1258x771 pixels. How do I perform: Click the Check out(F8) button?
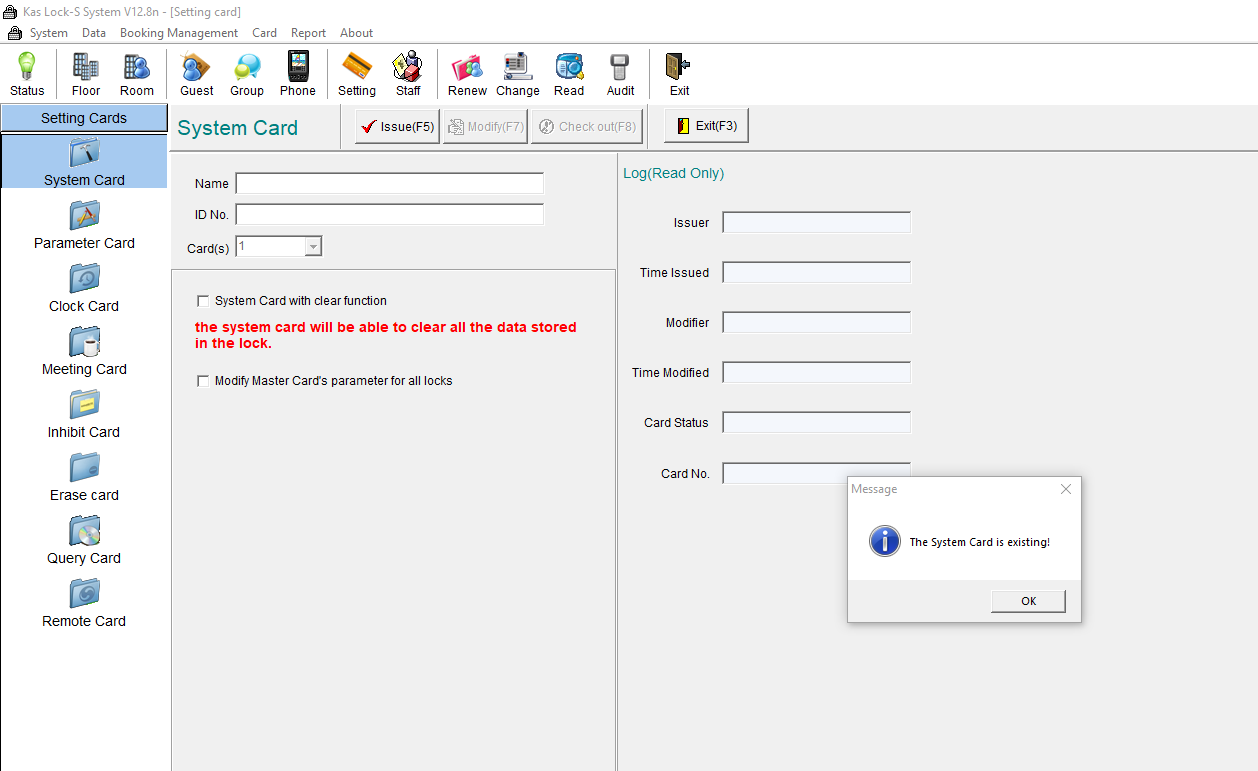pyautogui.click(x=587, y=127)
